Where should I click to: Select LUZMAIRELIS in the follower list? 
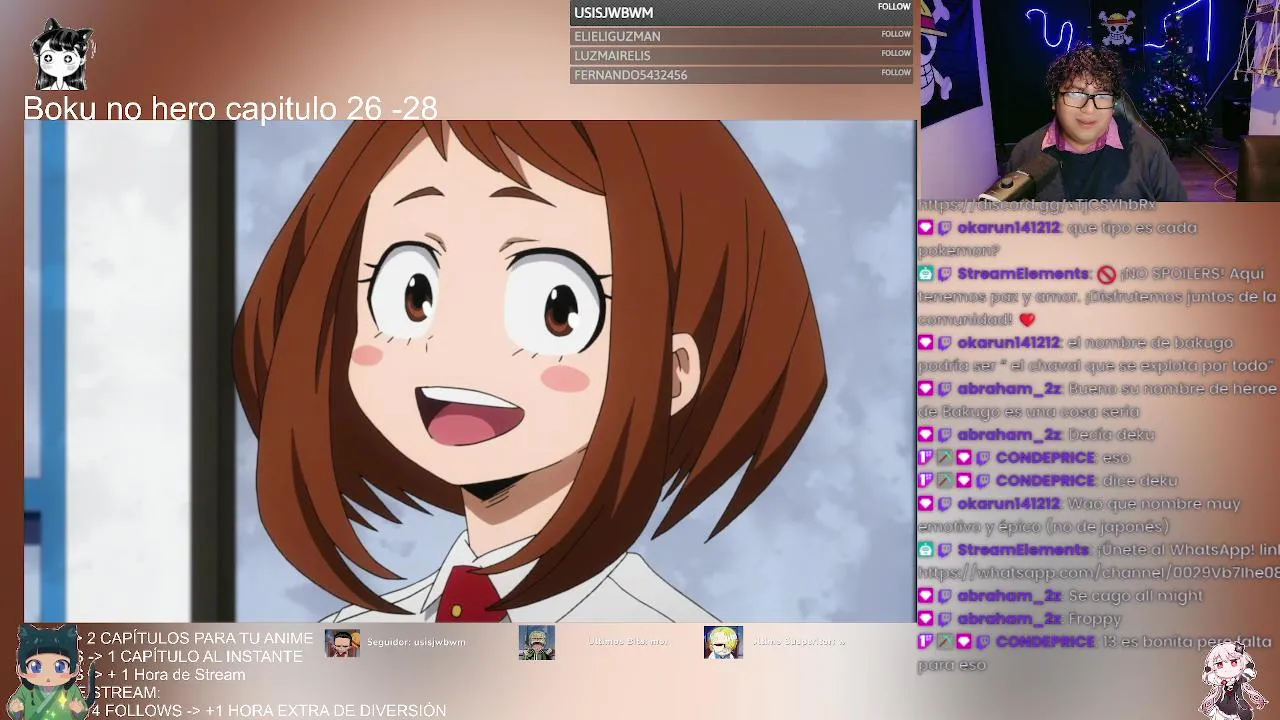612,56
